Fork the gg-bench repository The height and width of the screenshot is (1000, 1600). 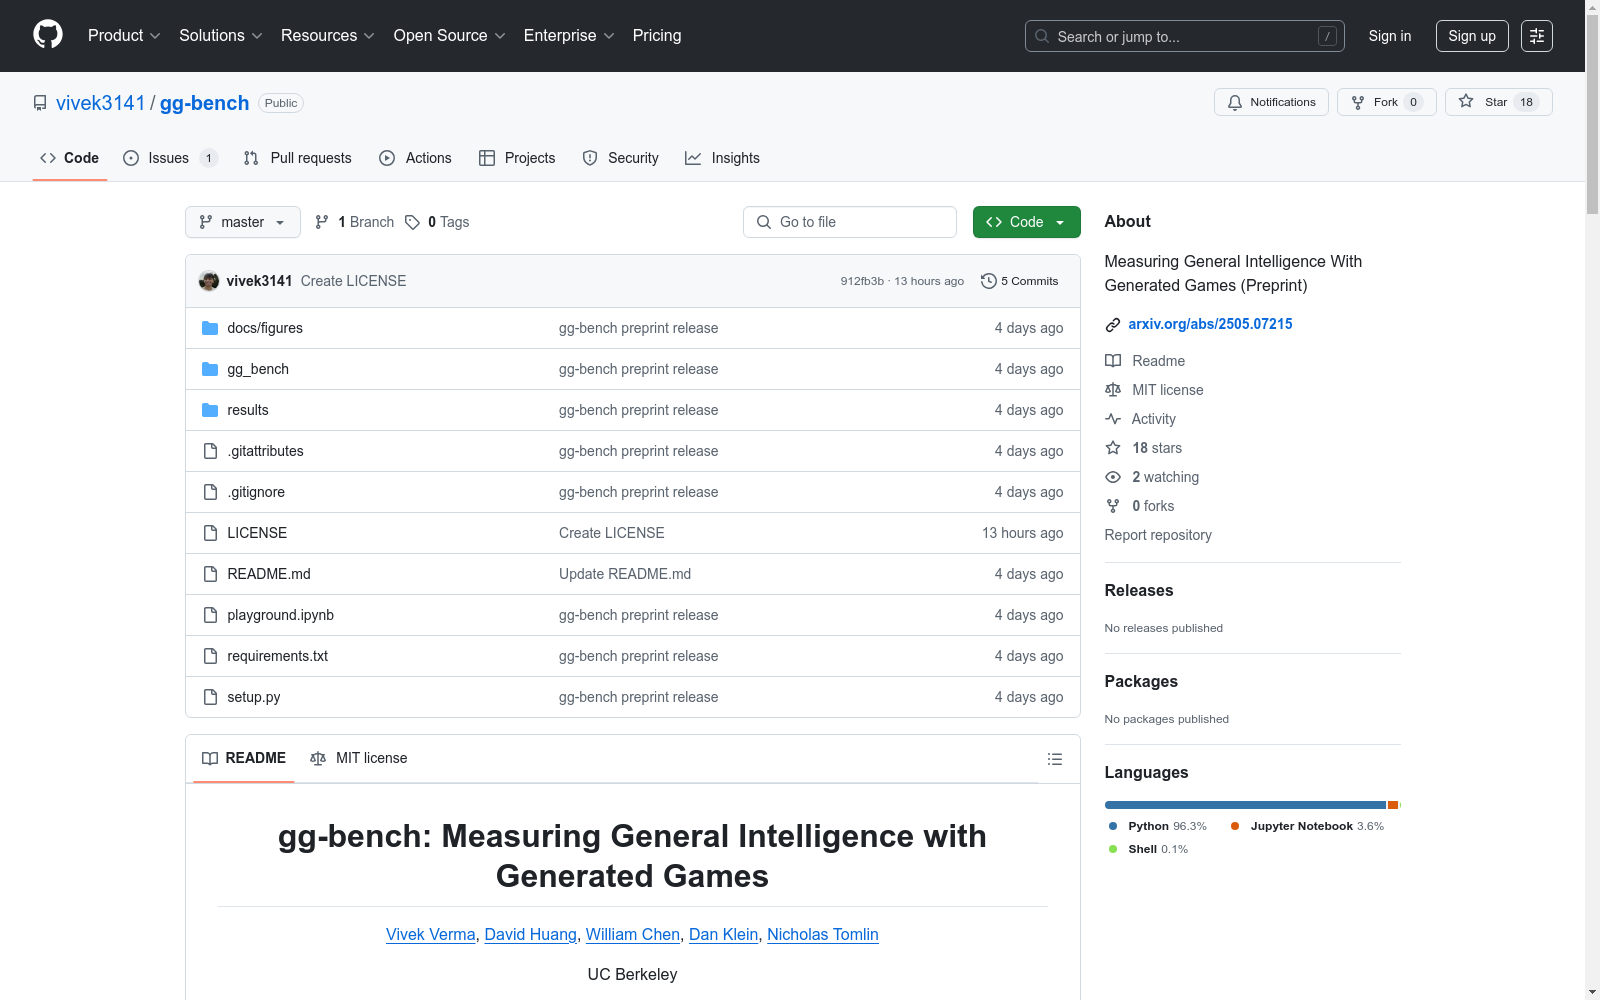(x=1386, y=102)
